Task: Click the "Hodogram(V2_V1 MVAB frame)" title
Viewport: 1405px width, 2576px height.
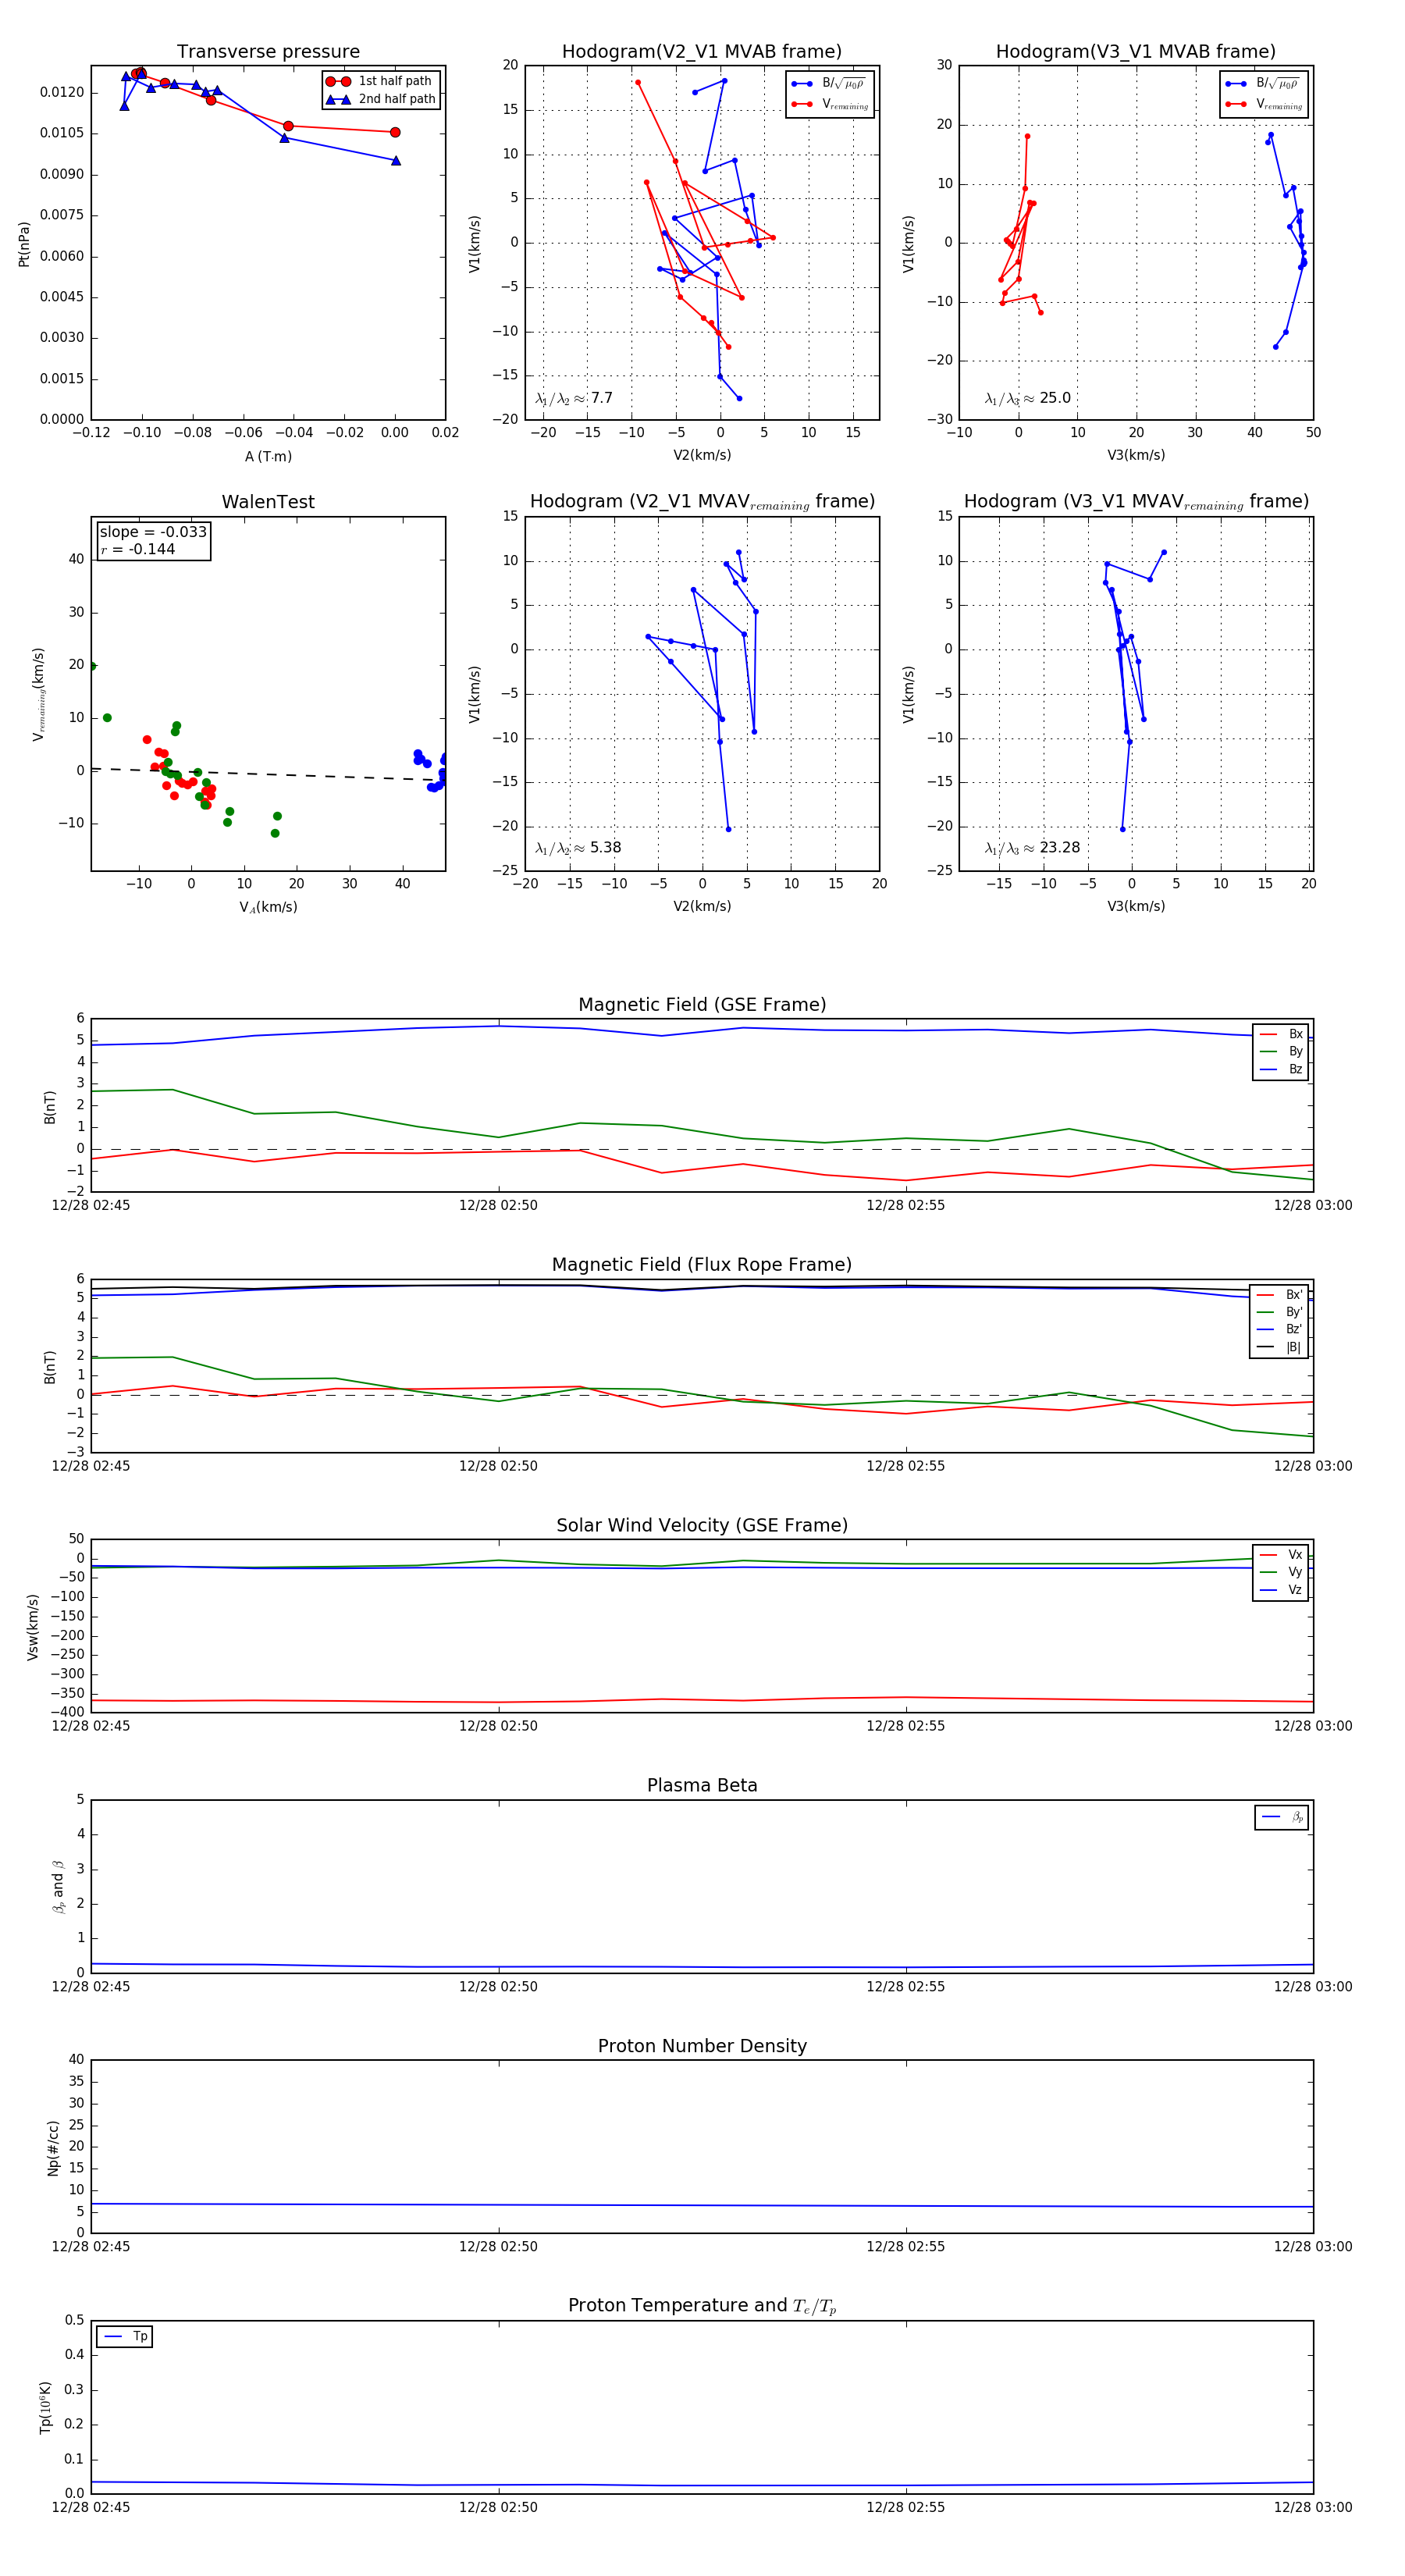Action: click(702, 52)
